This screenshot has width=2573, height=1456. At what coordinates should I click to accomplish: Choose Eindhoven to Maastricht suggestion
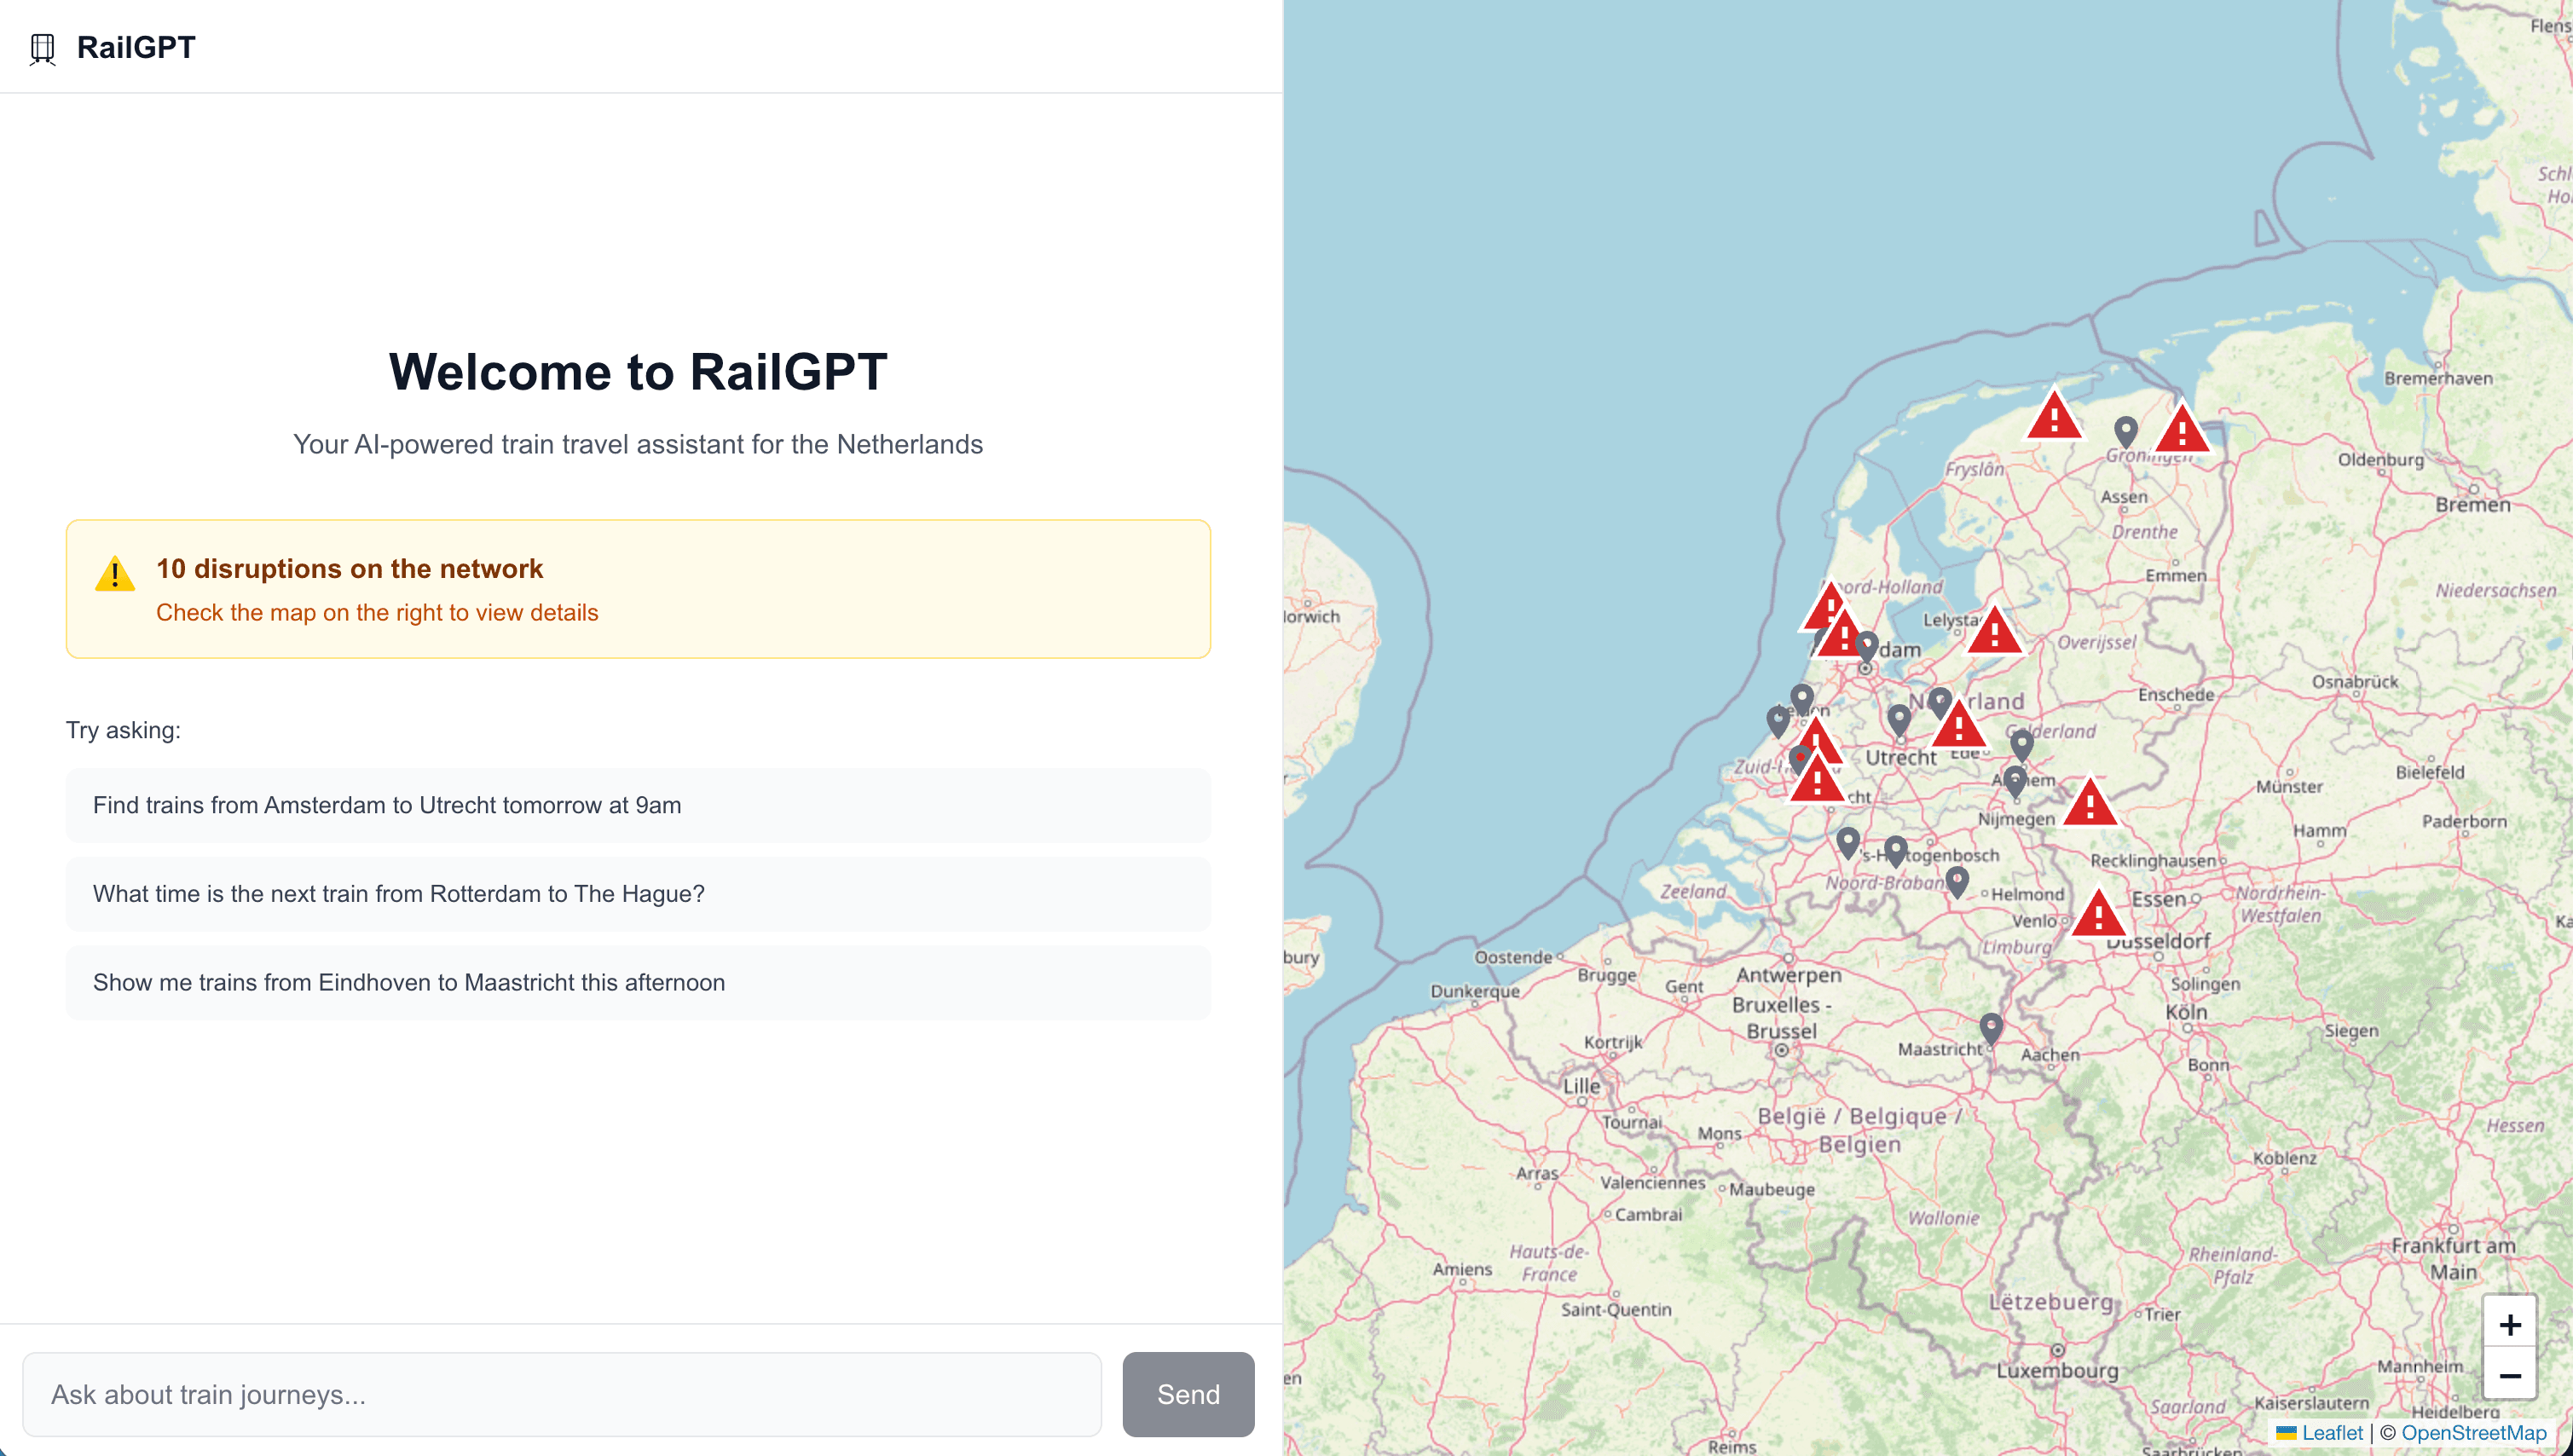pyautogui.click(x=638, y=982)
